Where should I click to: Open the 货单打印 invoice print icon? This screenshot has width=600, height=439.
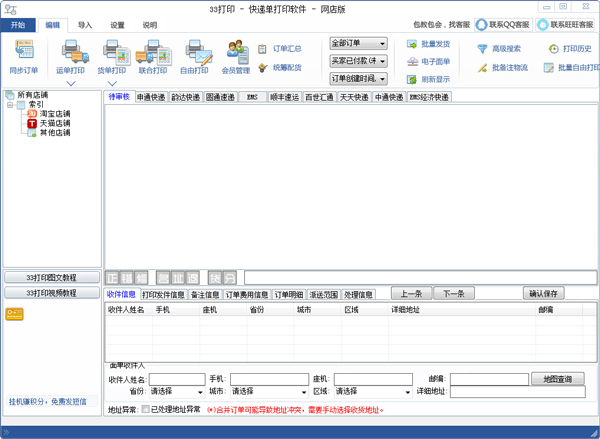click(x=116, y=51)
